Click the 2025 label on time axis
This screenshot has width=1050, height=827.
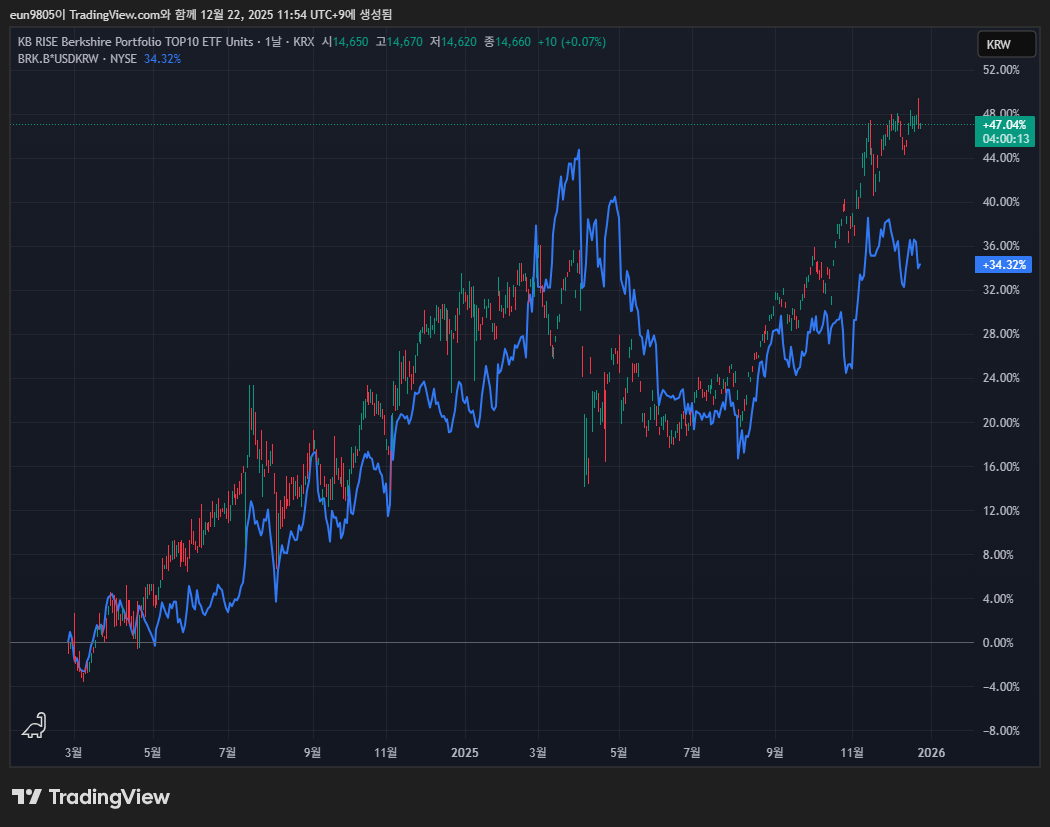tap(465, 753)
